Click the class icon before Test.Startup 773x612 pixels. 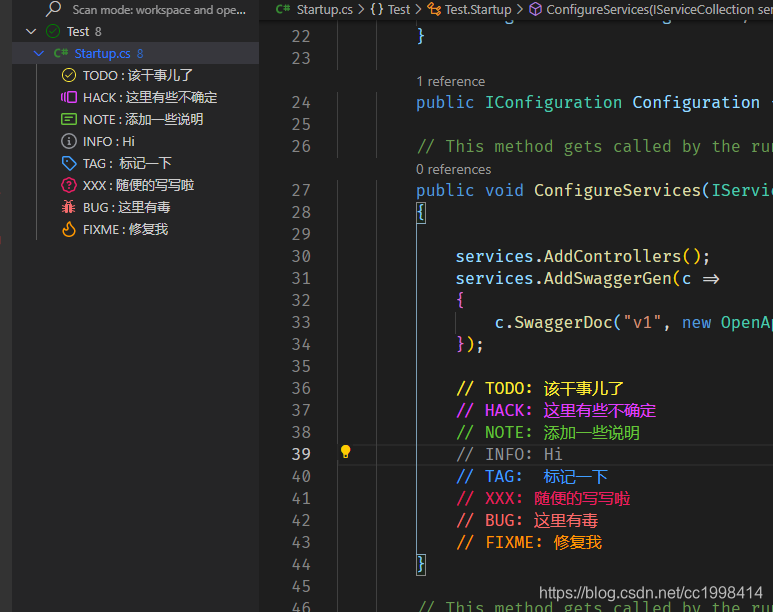[x=434, y=9]
